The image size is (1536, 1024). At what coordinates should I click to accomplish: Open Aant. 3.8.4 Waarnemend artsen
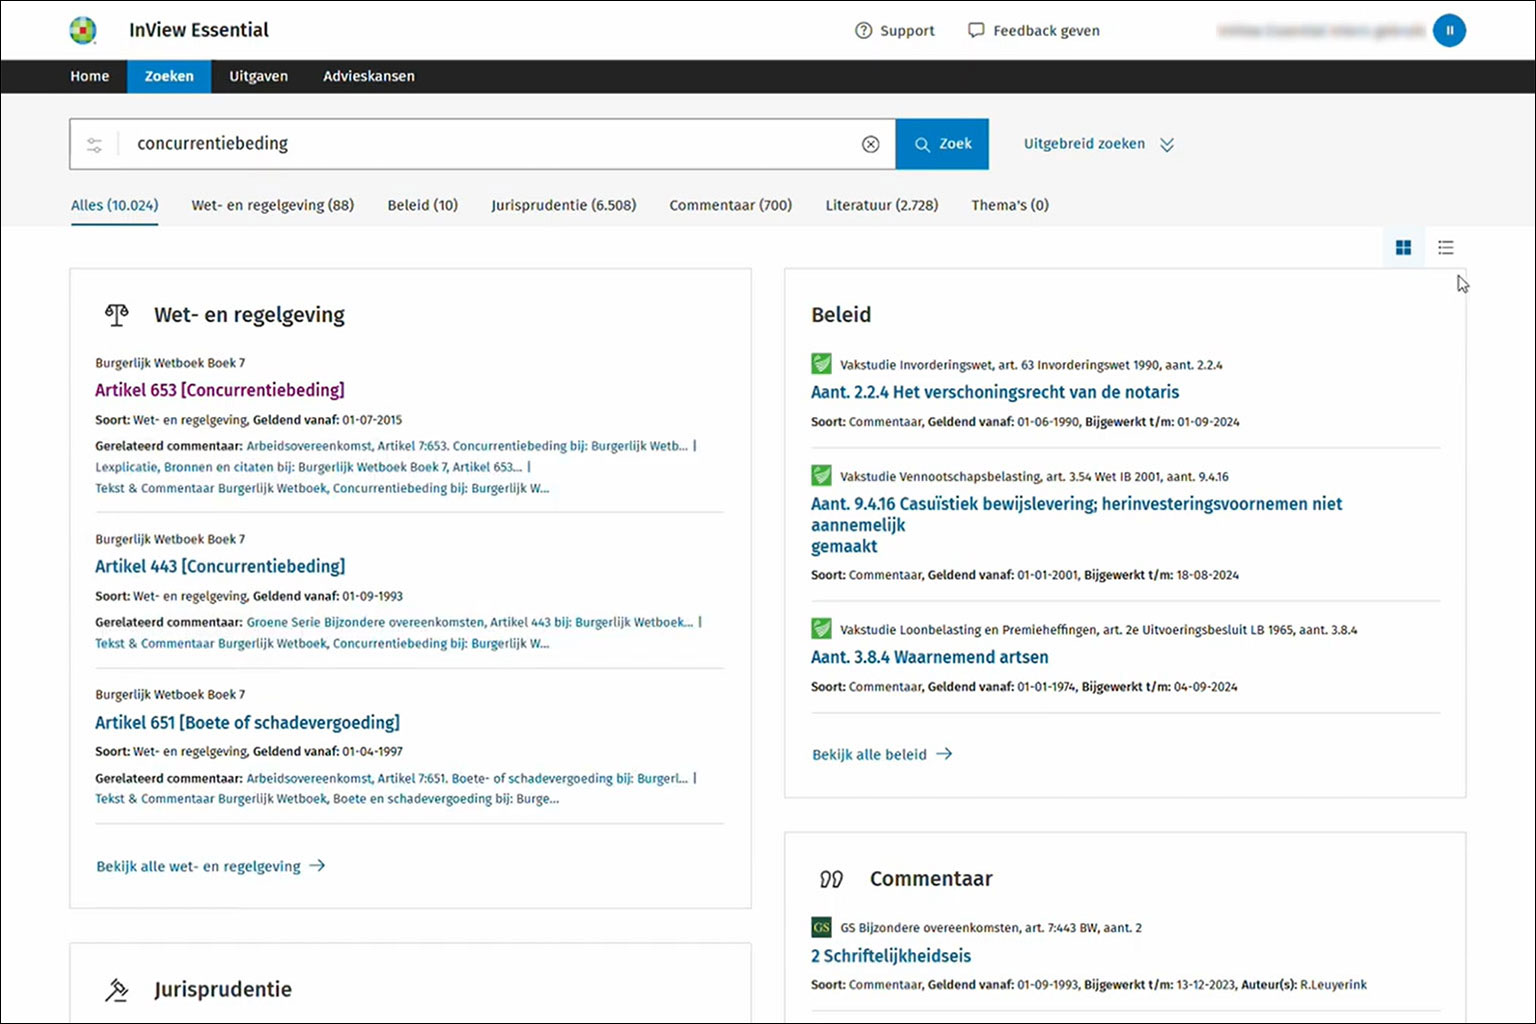(930, 657)
